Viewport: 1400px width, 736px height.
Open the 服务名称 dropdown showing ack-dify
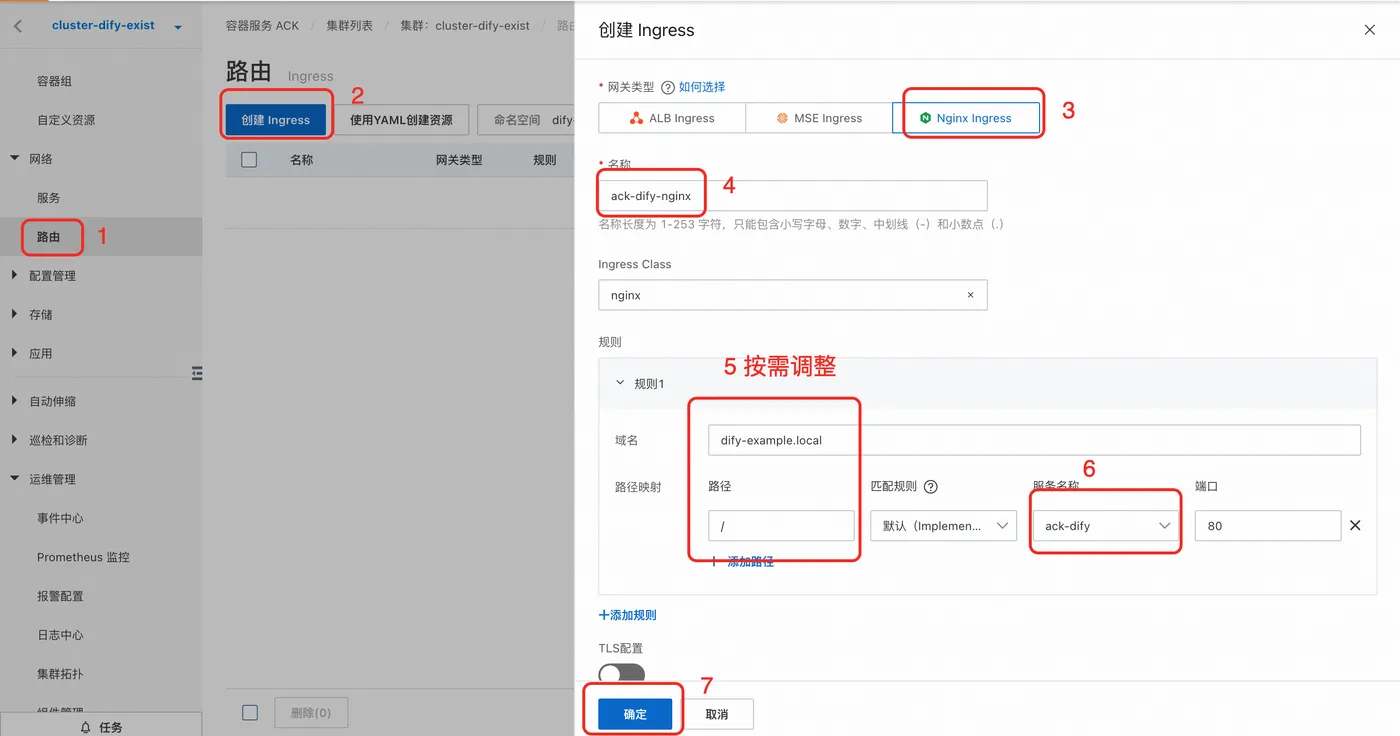[x=1106, y=526]
